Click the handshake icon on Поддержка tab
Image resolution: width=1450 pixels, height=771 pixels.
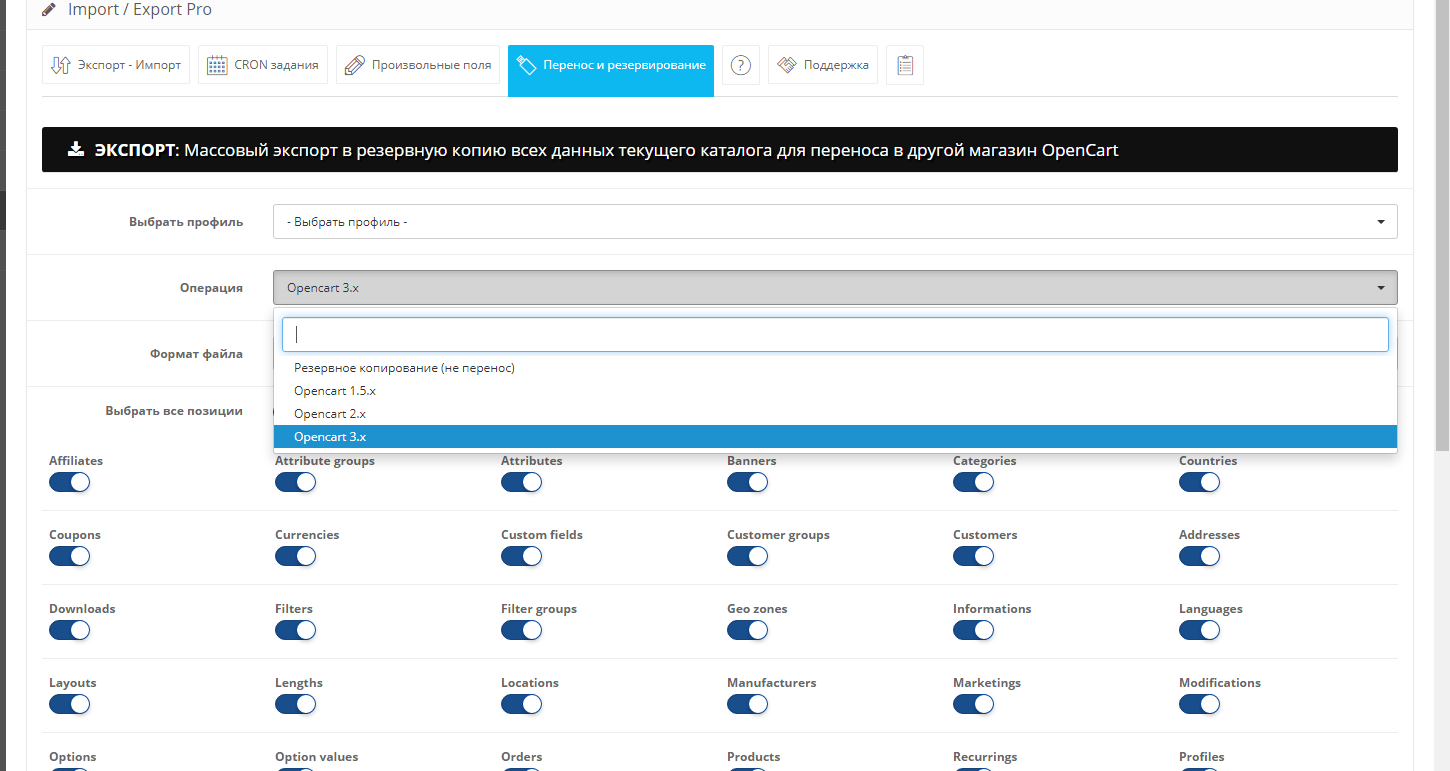tap(786, 65)
